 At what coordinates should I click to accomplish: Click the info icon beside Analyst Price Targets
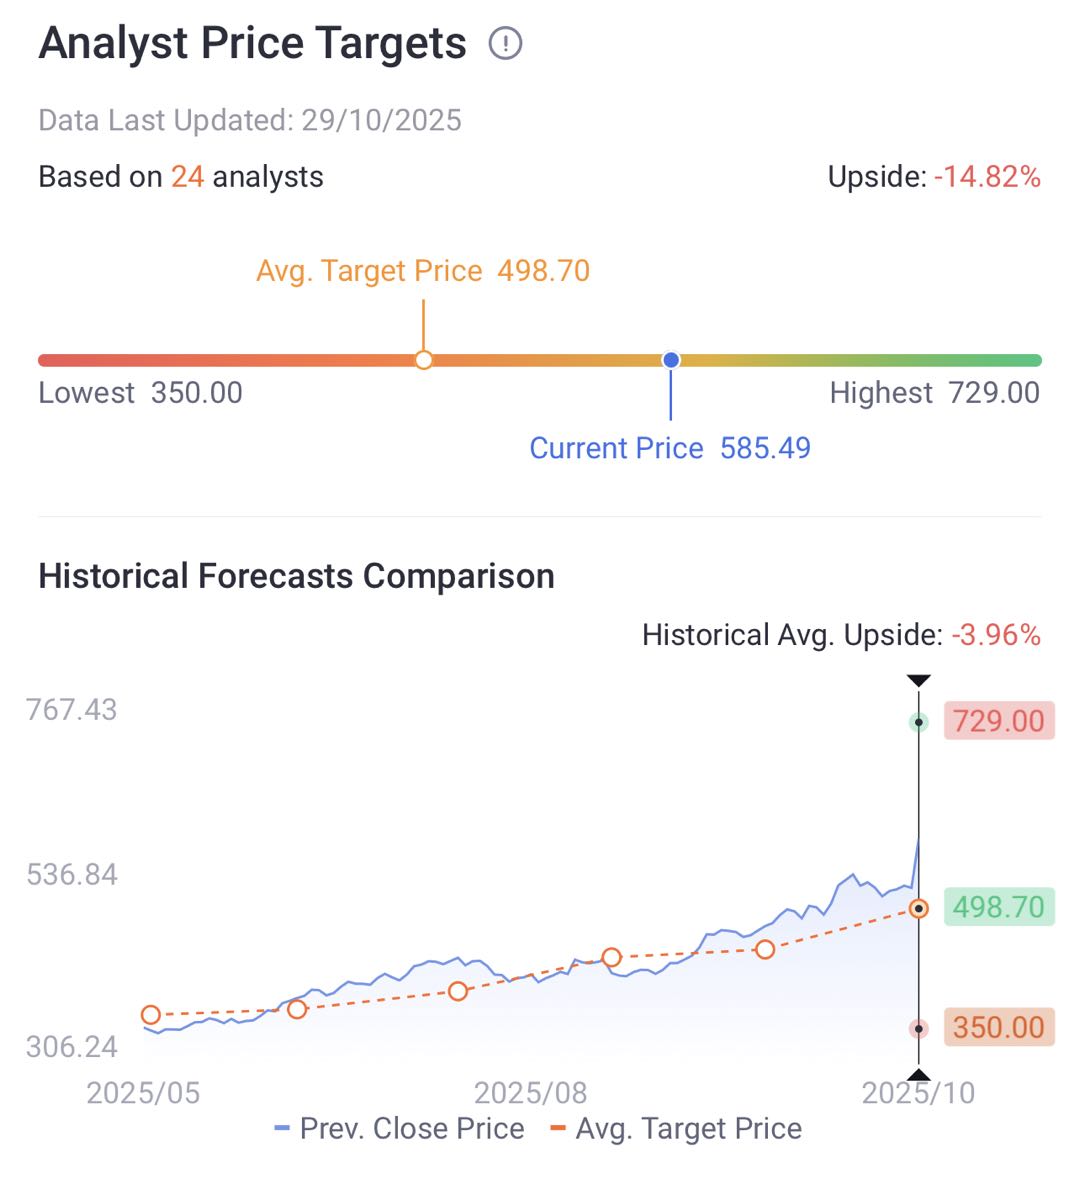pos(506,44)
